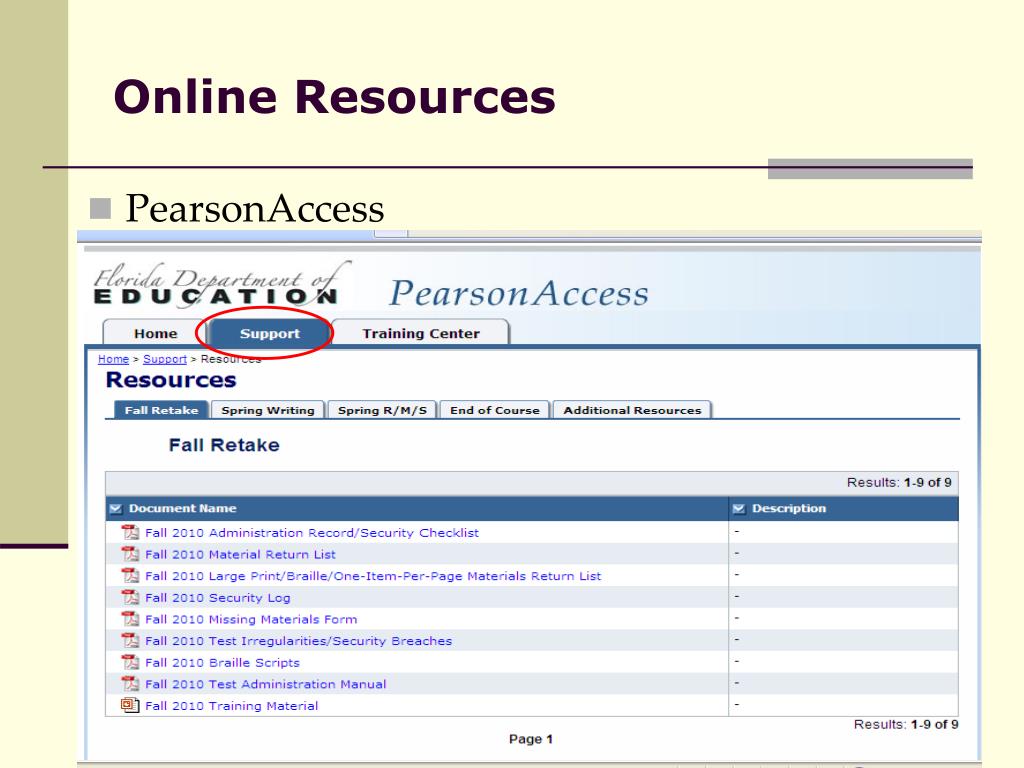
Task: Click PDF icon beside Fall 2010 Material Return List
Action: (131, 554)
